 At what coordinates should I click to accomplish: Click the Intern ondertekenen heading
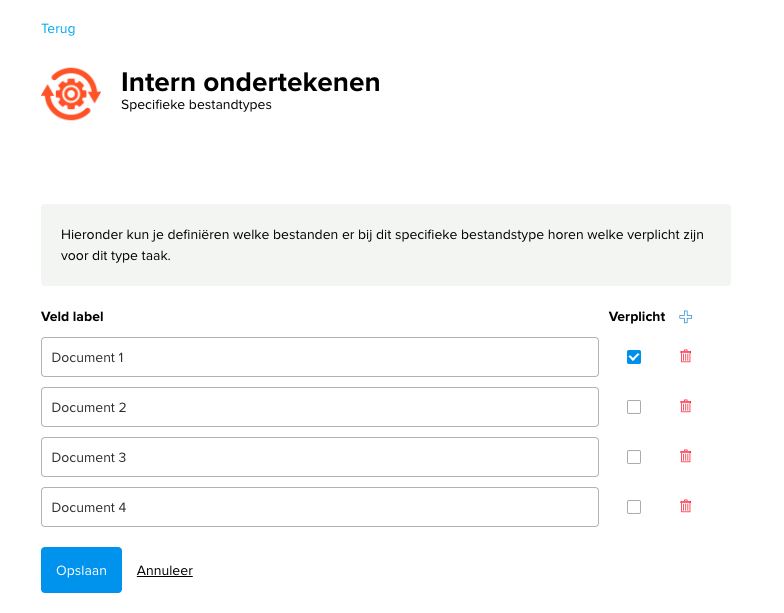pos(250,82)
